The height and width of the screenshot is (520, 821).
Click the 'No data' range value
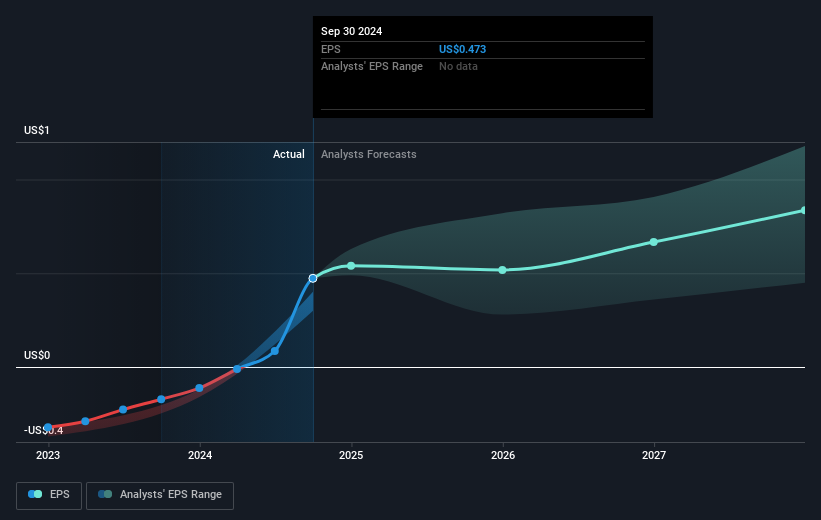458,67
